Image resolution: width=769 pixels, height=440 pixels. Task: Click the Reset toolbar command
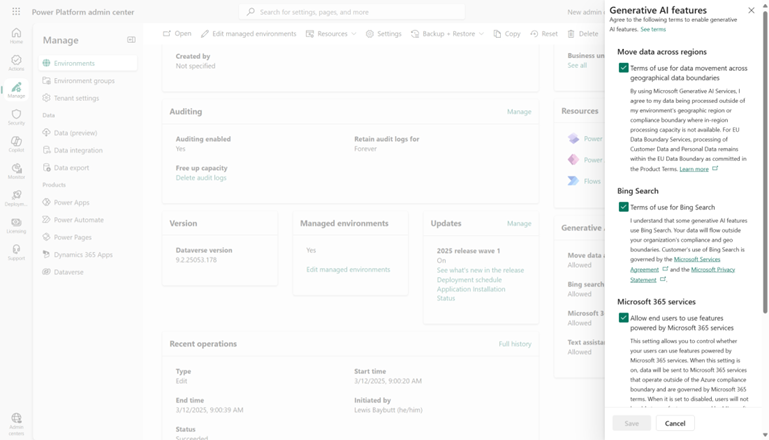pos(544,33)
